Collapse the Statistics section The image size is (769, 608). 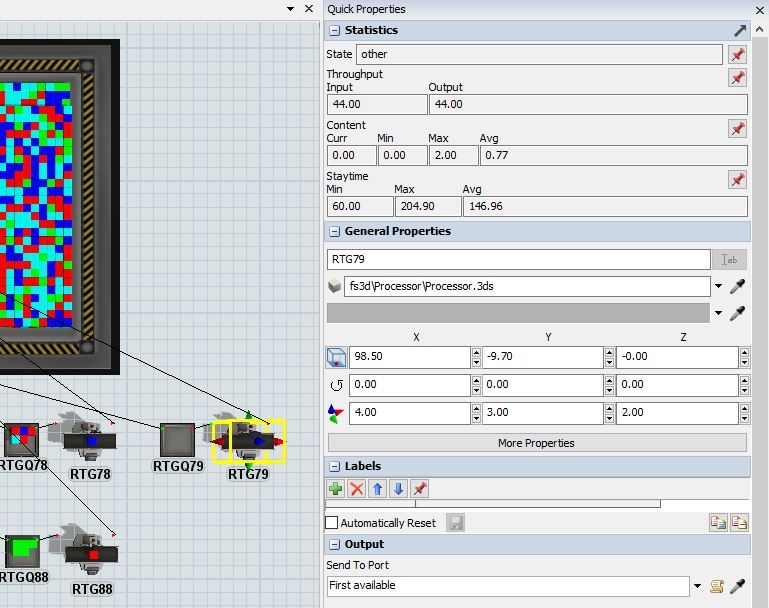tap(334, 30)
